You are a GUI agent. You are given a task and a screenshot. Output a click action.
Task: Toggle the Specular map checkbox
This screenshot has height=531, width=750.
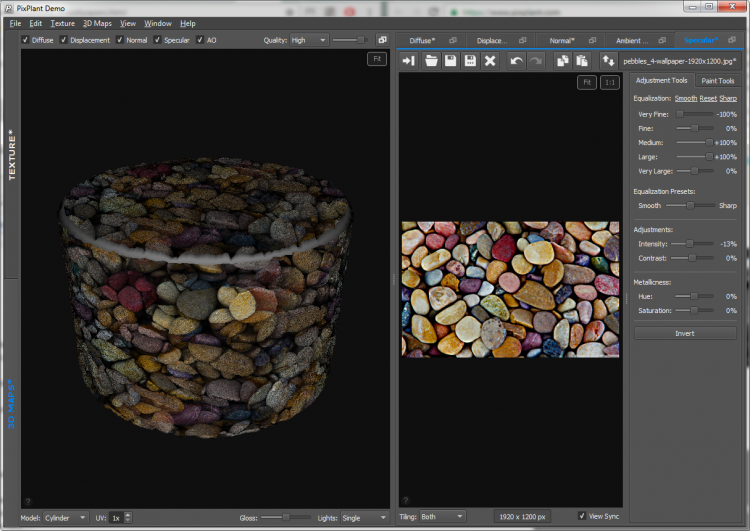[157, 40]
